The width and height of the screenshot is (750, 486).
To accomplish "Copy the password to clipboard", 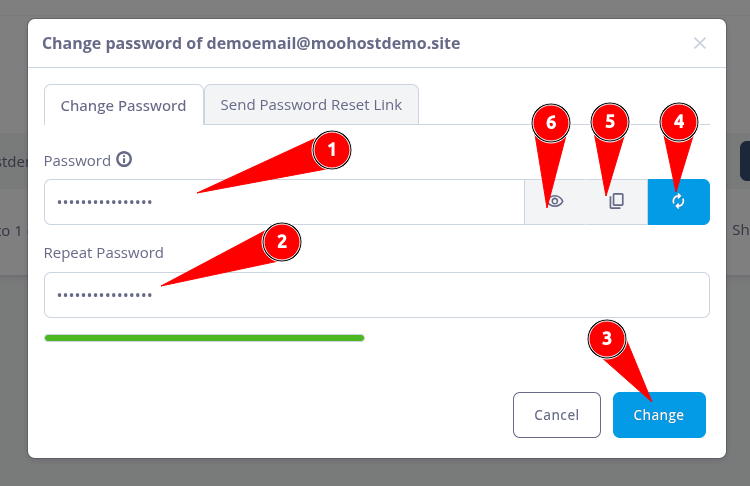I will pyautogui.click(x=616, y=201).
